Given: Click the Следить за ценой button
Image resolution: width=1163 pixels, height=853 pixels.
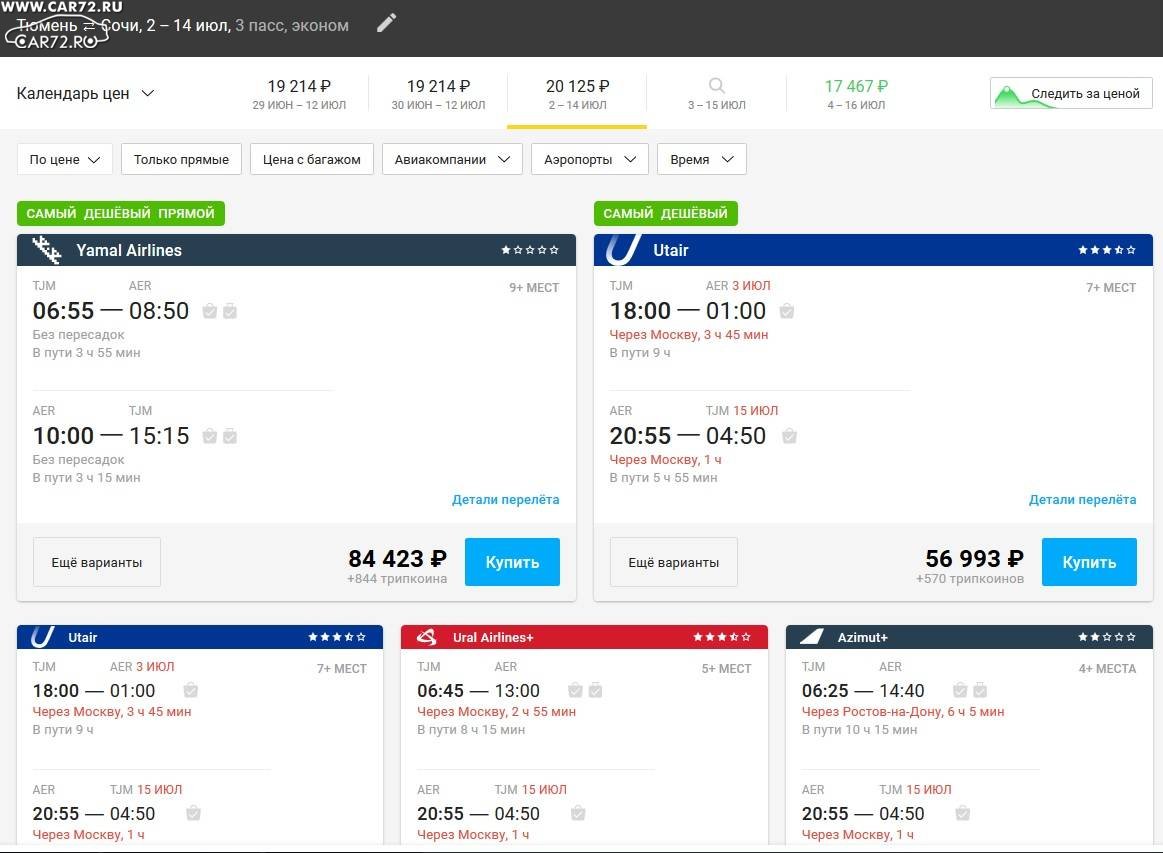Looking at the screenshot, I should (x=1071, y=93).
